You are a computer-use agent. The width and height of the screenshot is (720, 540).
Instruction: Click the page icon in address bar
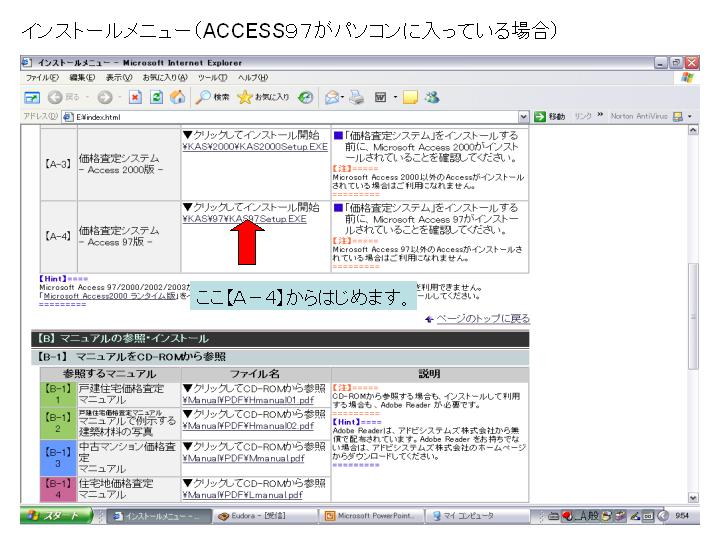(68, 117)
